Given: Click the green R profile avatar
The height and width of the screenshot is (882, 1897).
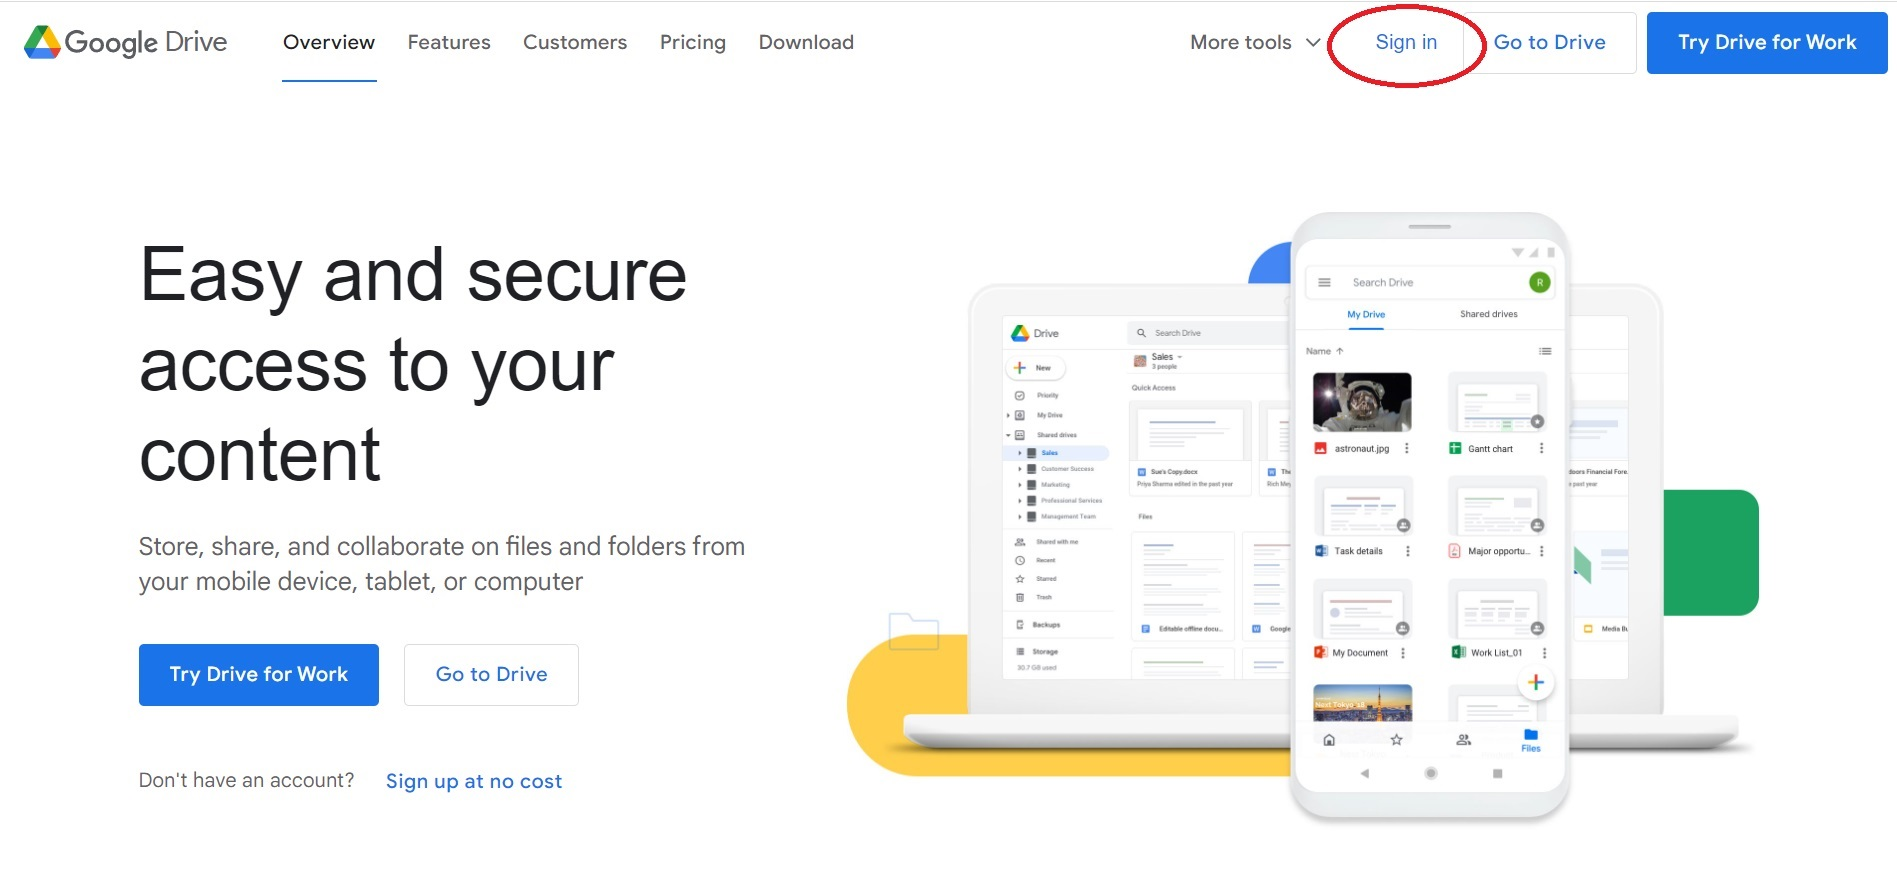Looking at the screenshot, I should click(1540, 283).
